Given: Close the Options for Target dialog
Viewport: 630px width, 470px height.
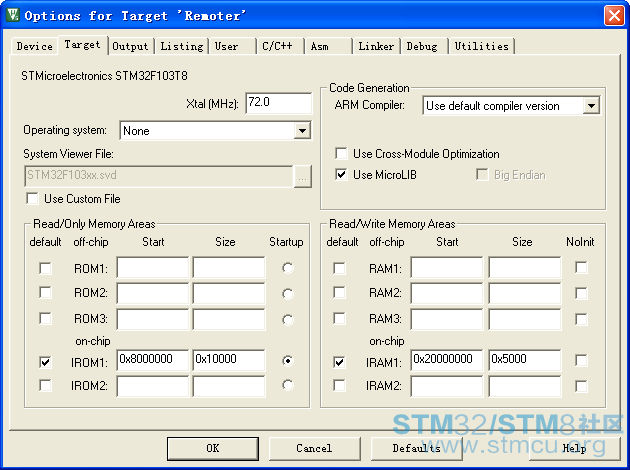Looking at the screenshot, I should click(x=614, y=16).
